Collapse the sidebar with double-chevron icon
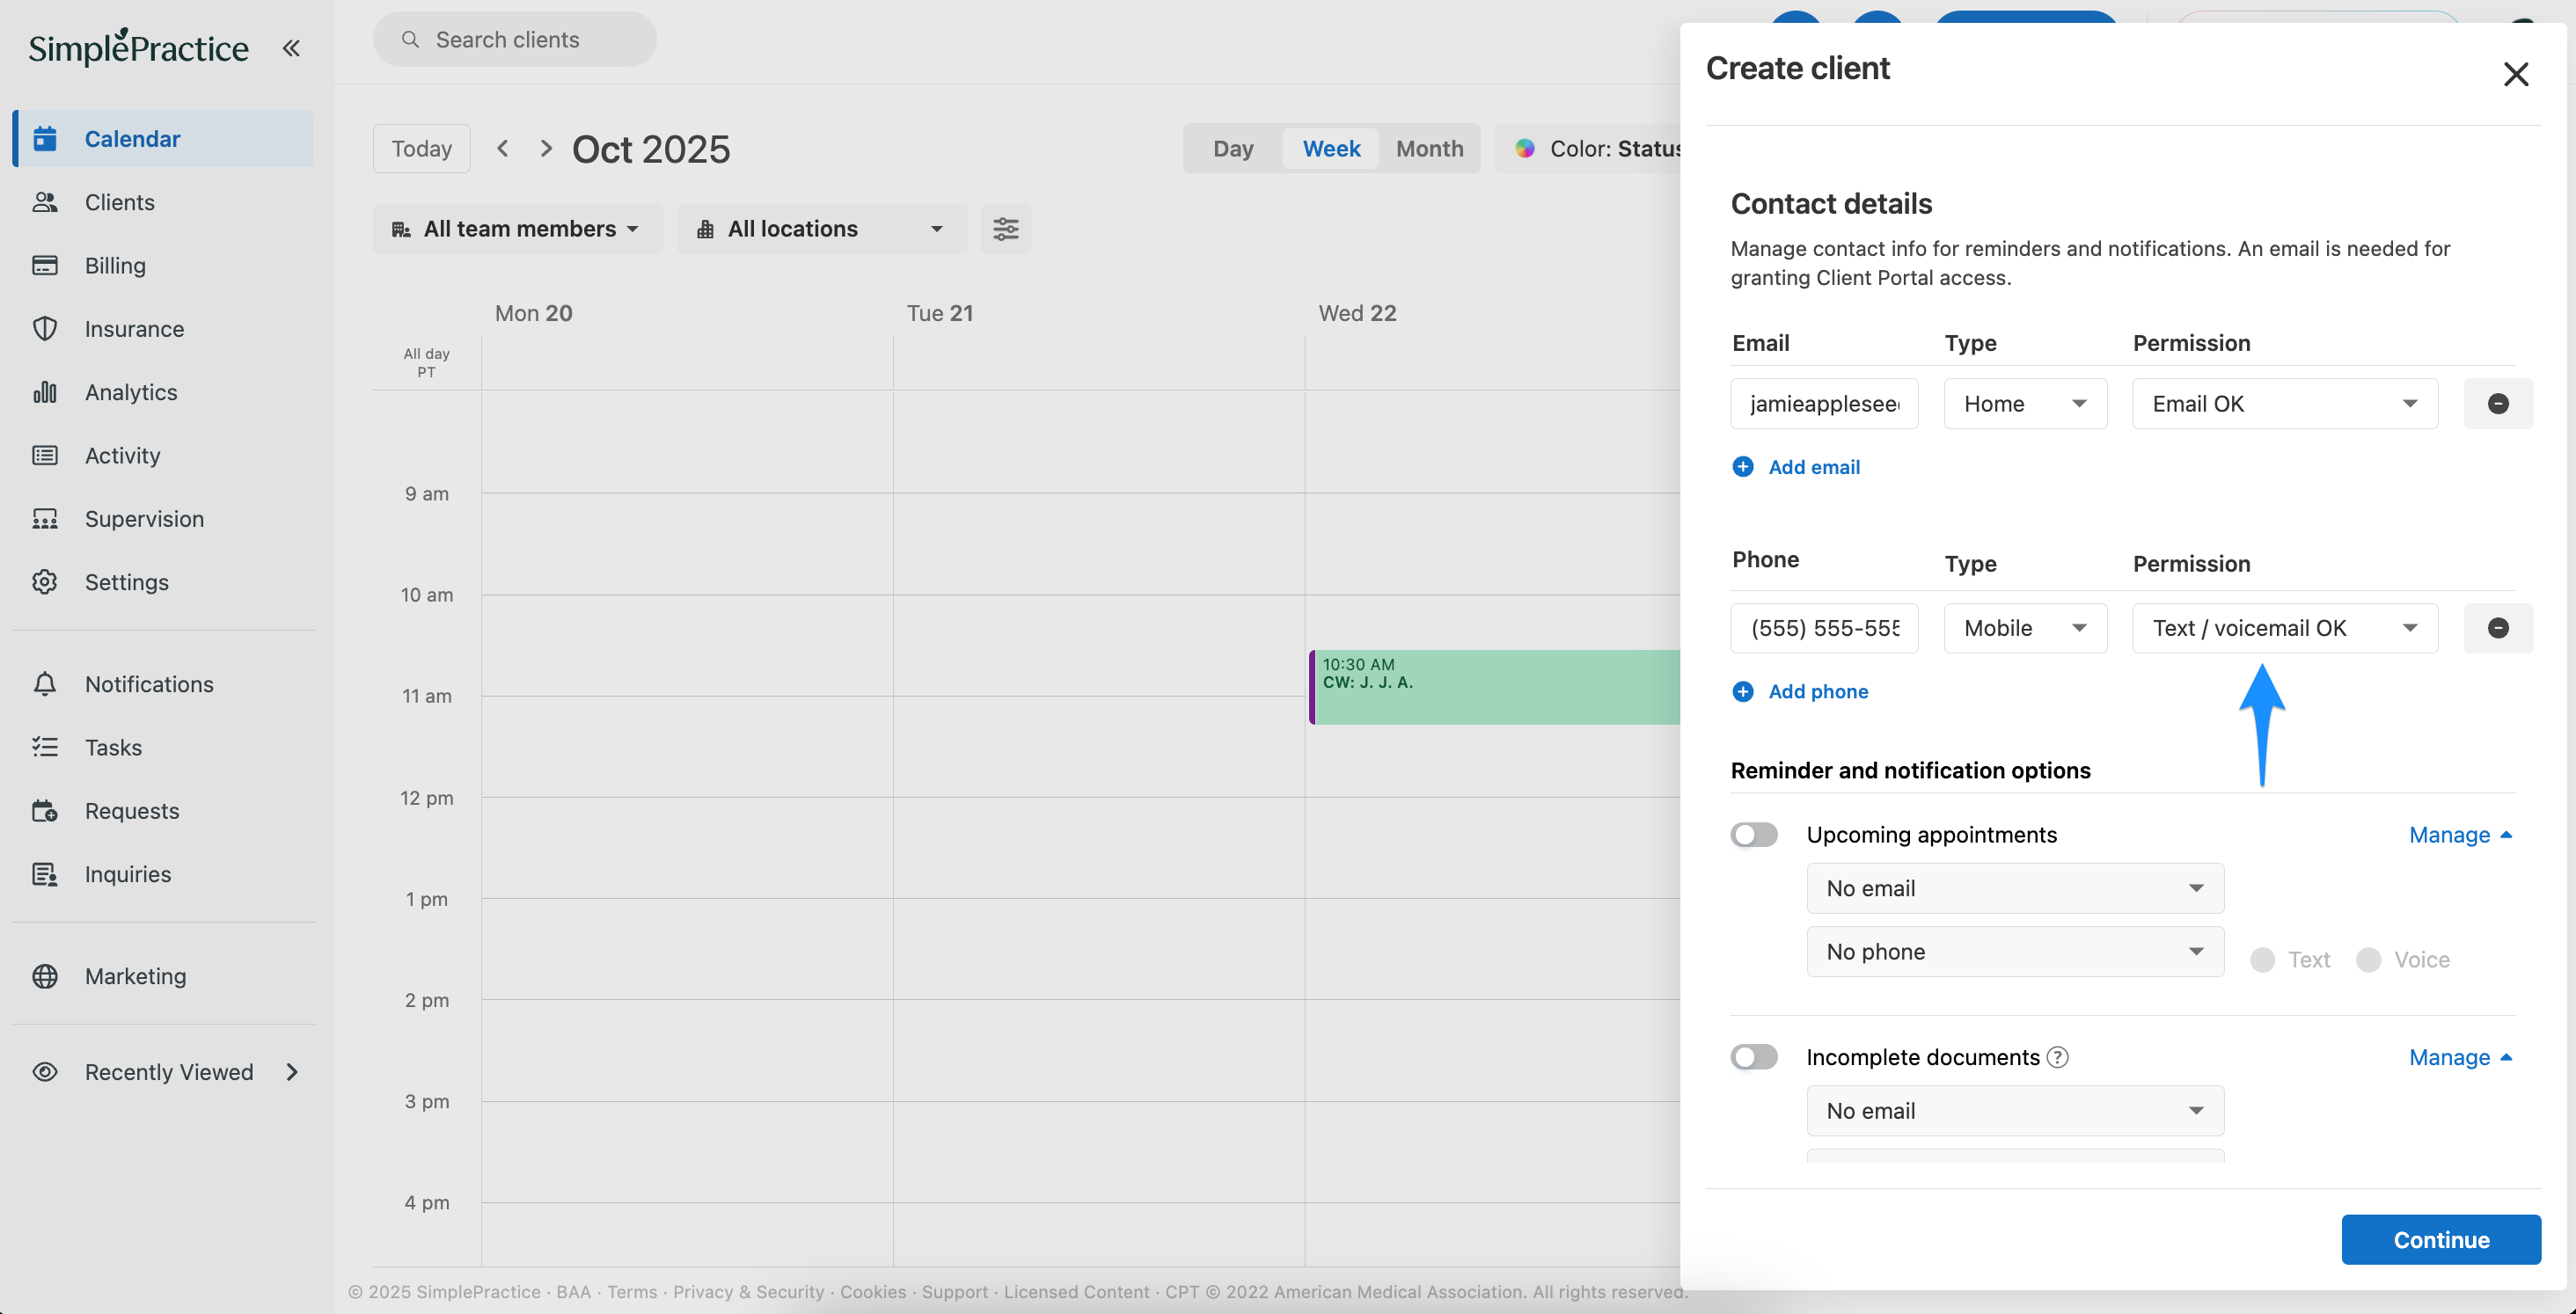Image resolution: width=2576 pixels, height=1314 pixels. (x=291, y=48)
